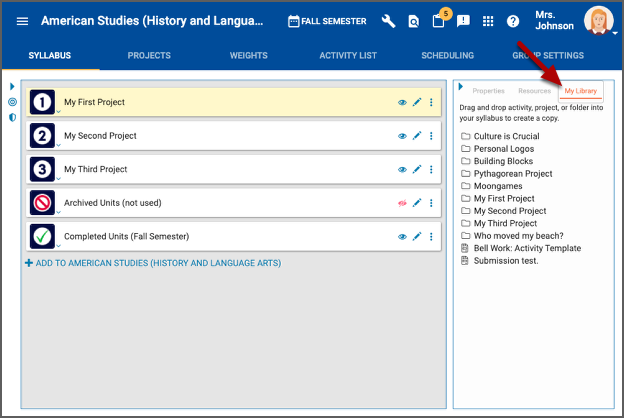
Task: Open the My Library tab
Action: click(x=580, y=91)
